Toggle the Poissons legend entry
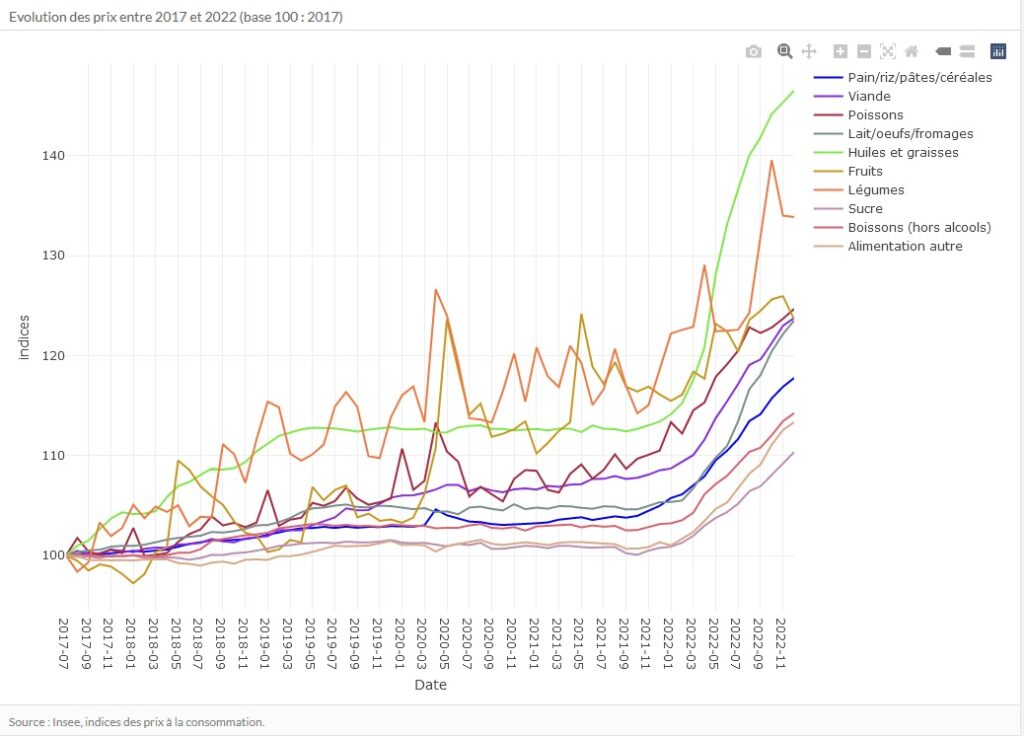The height and width of the screenshot is (736, 1024). 875,115
